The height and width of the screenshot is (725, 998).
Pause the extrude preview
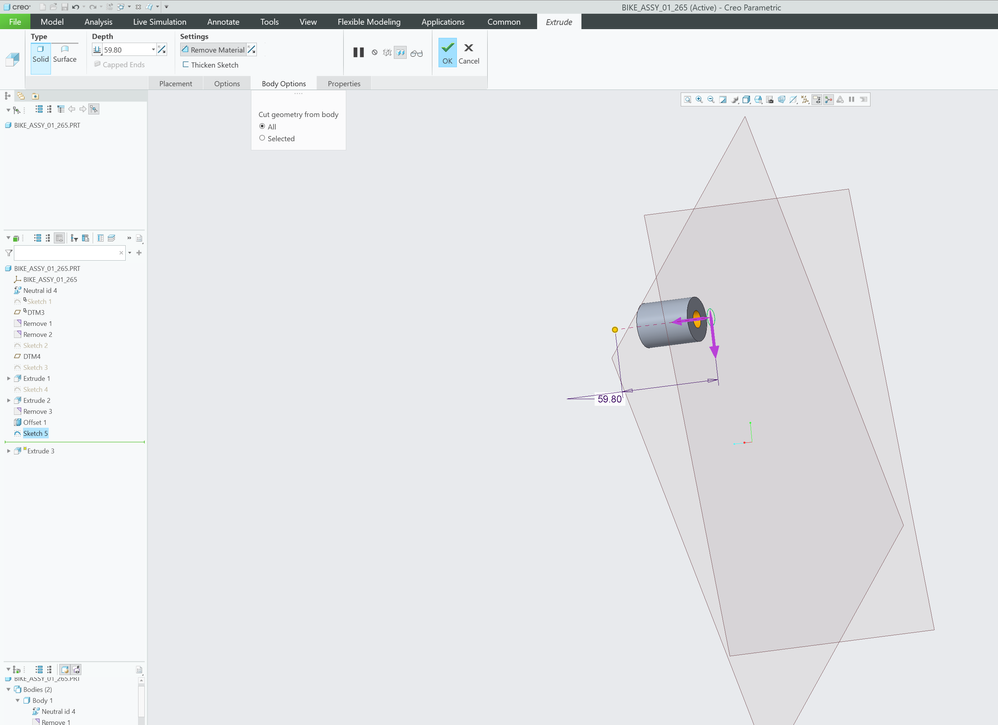(x=359, y=52)
